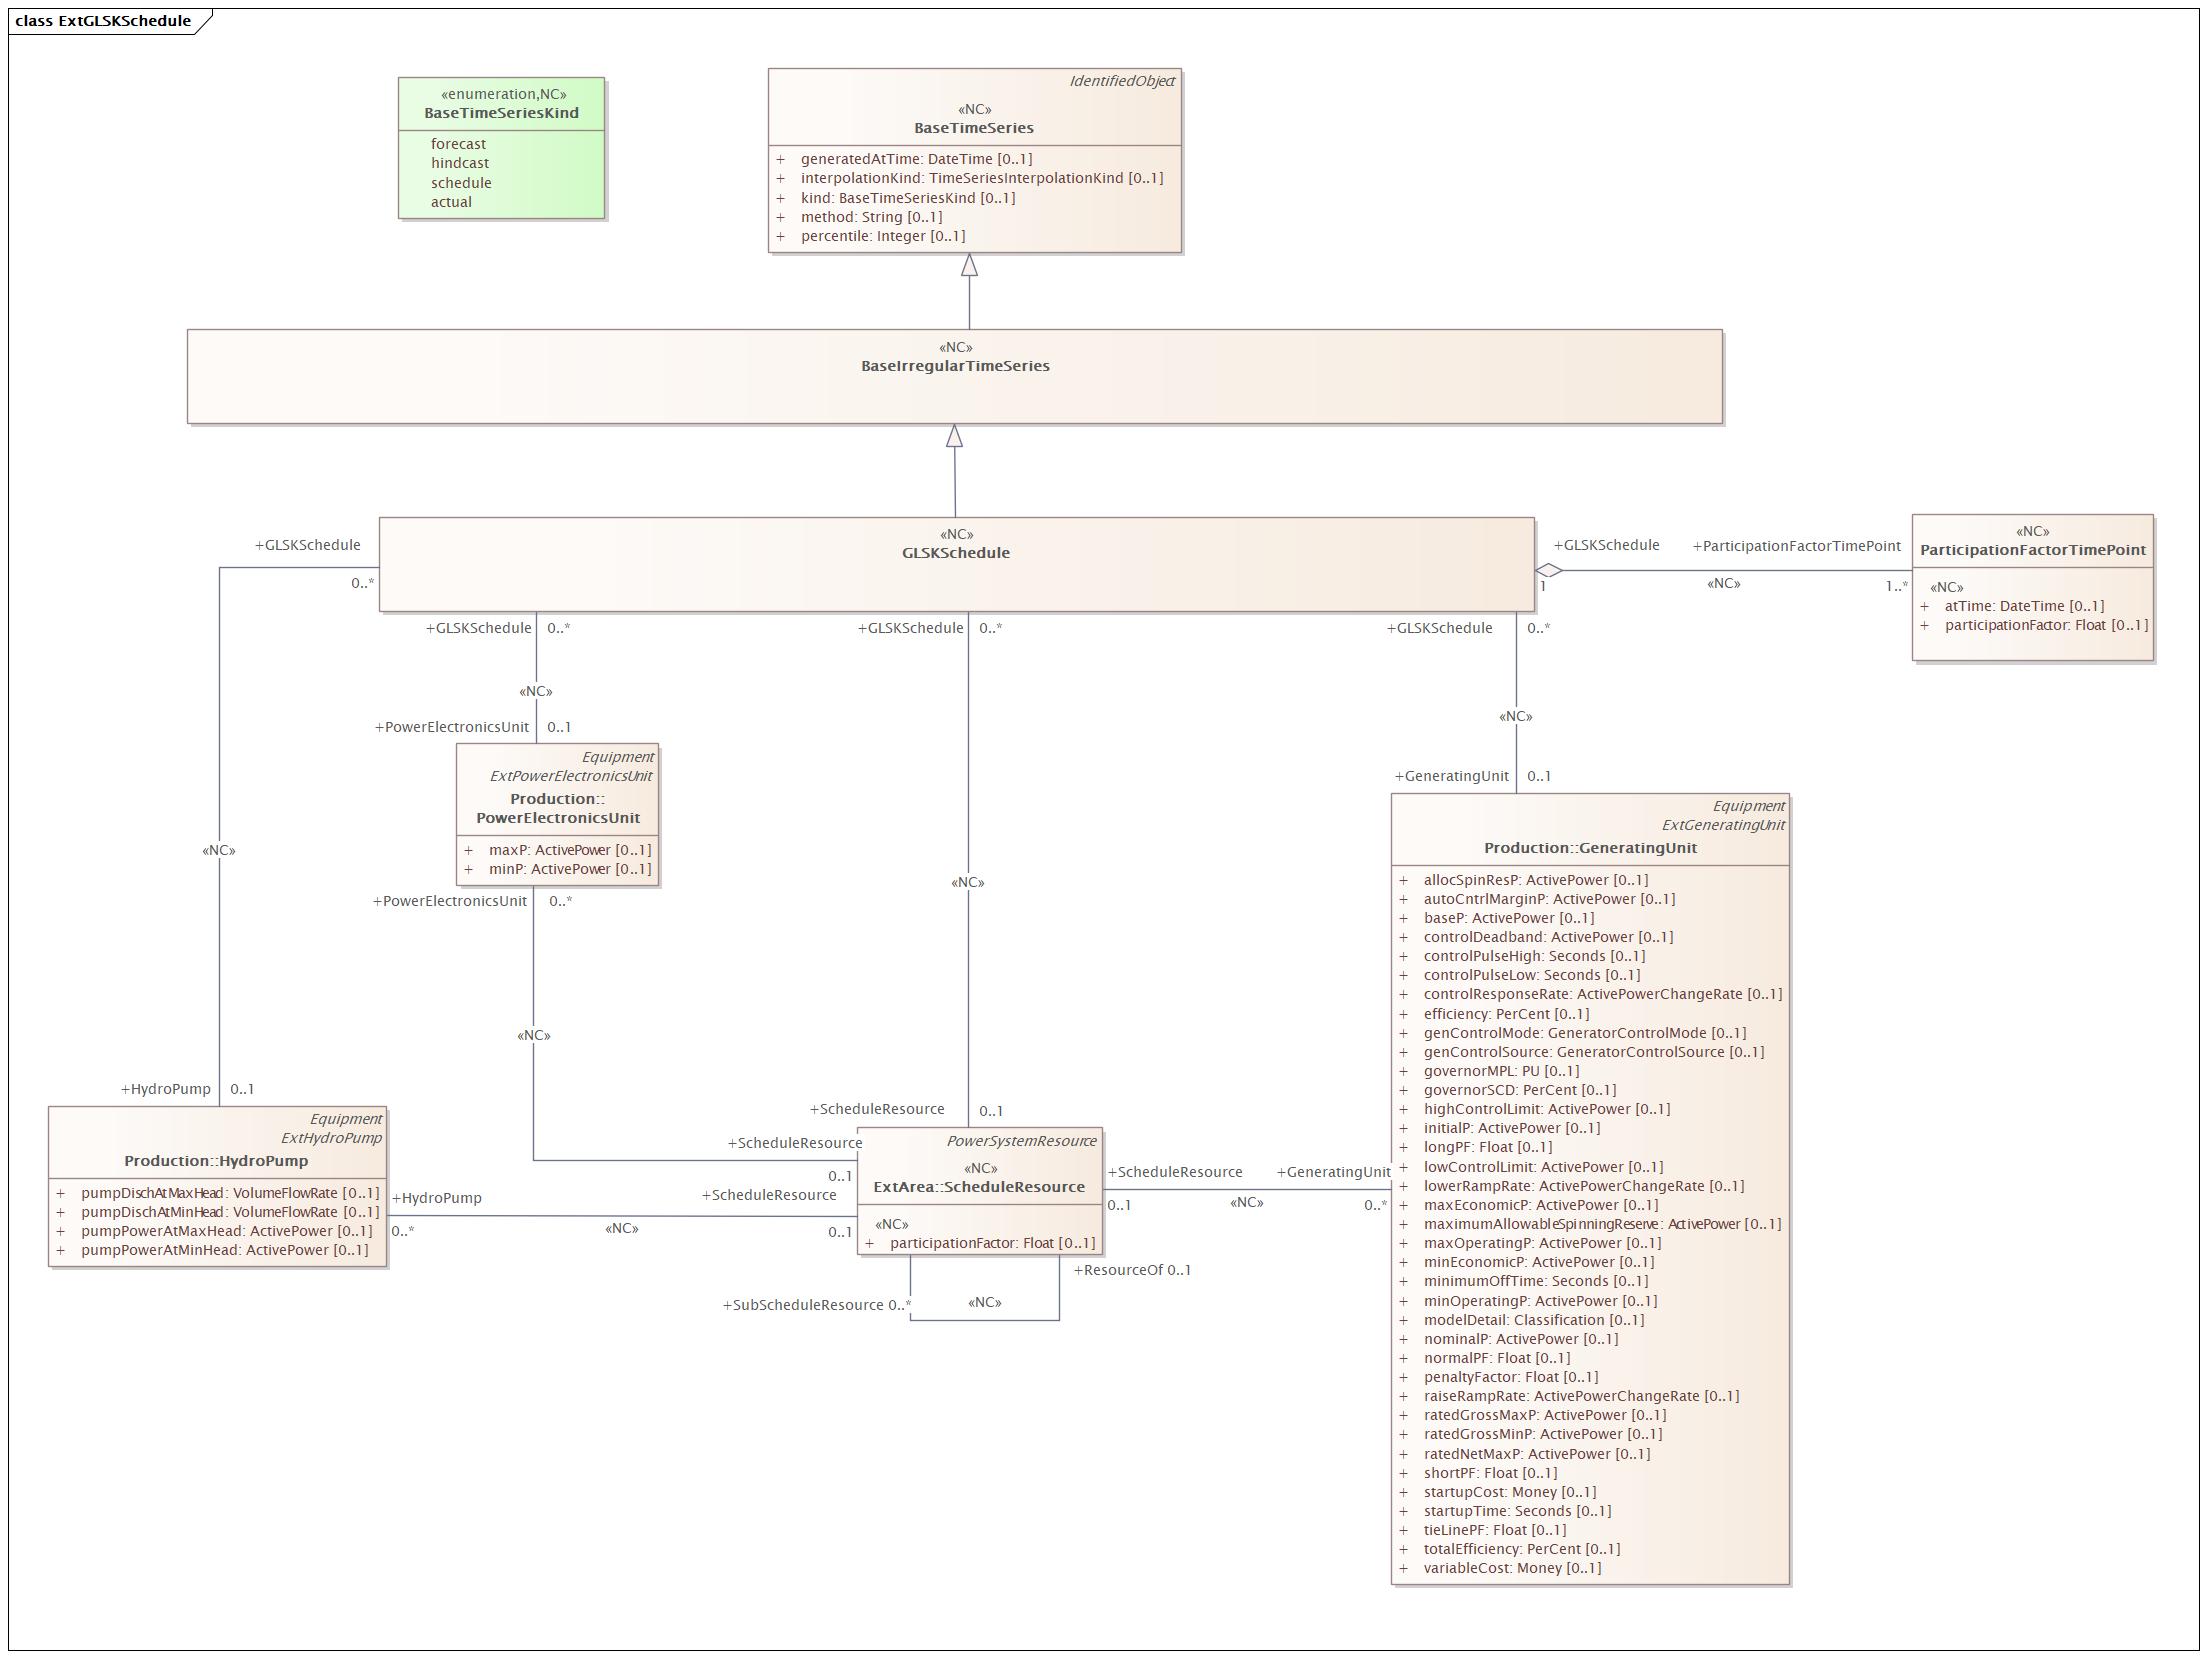Select the 'schedule' enumeration literal

point(461,183)
